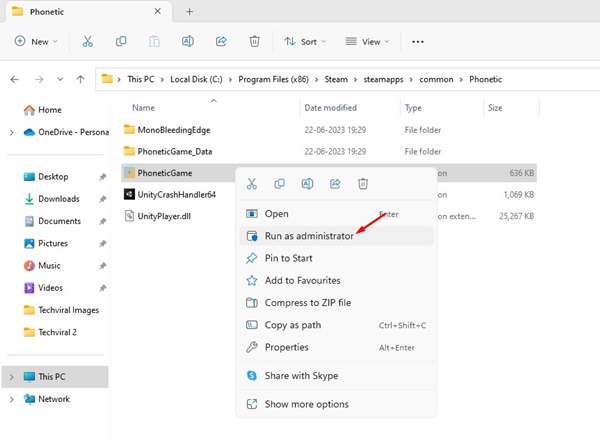Screen dimensions: 600x440
Task: Expand chevron after common in address bar
Action: (x=461, y=80)
